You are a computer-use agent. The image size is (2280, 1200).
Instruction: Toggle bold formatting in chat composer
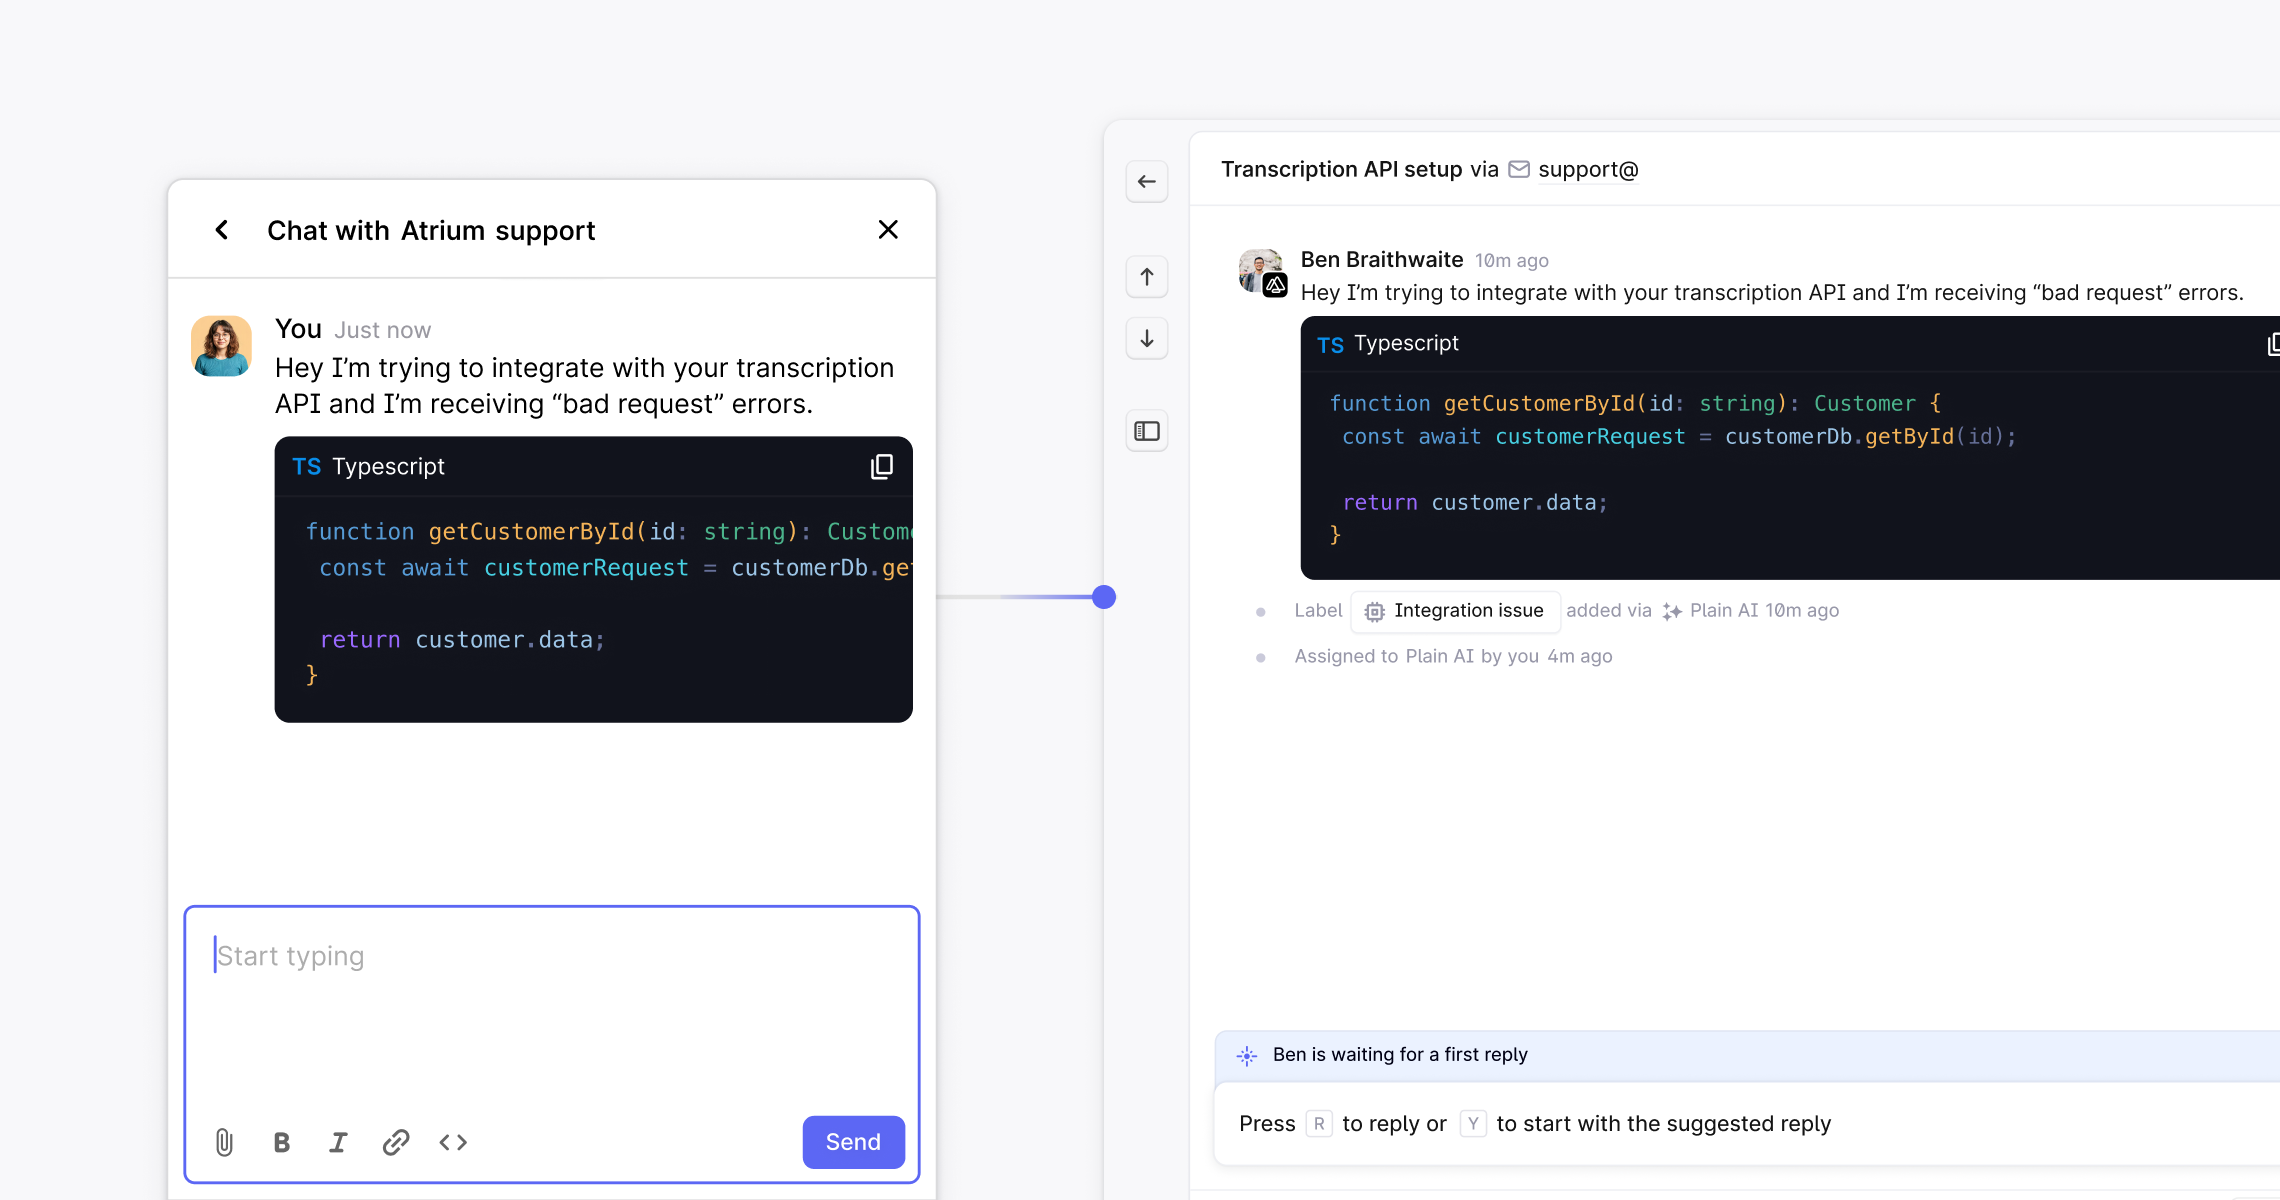(x=282, y=1142)
